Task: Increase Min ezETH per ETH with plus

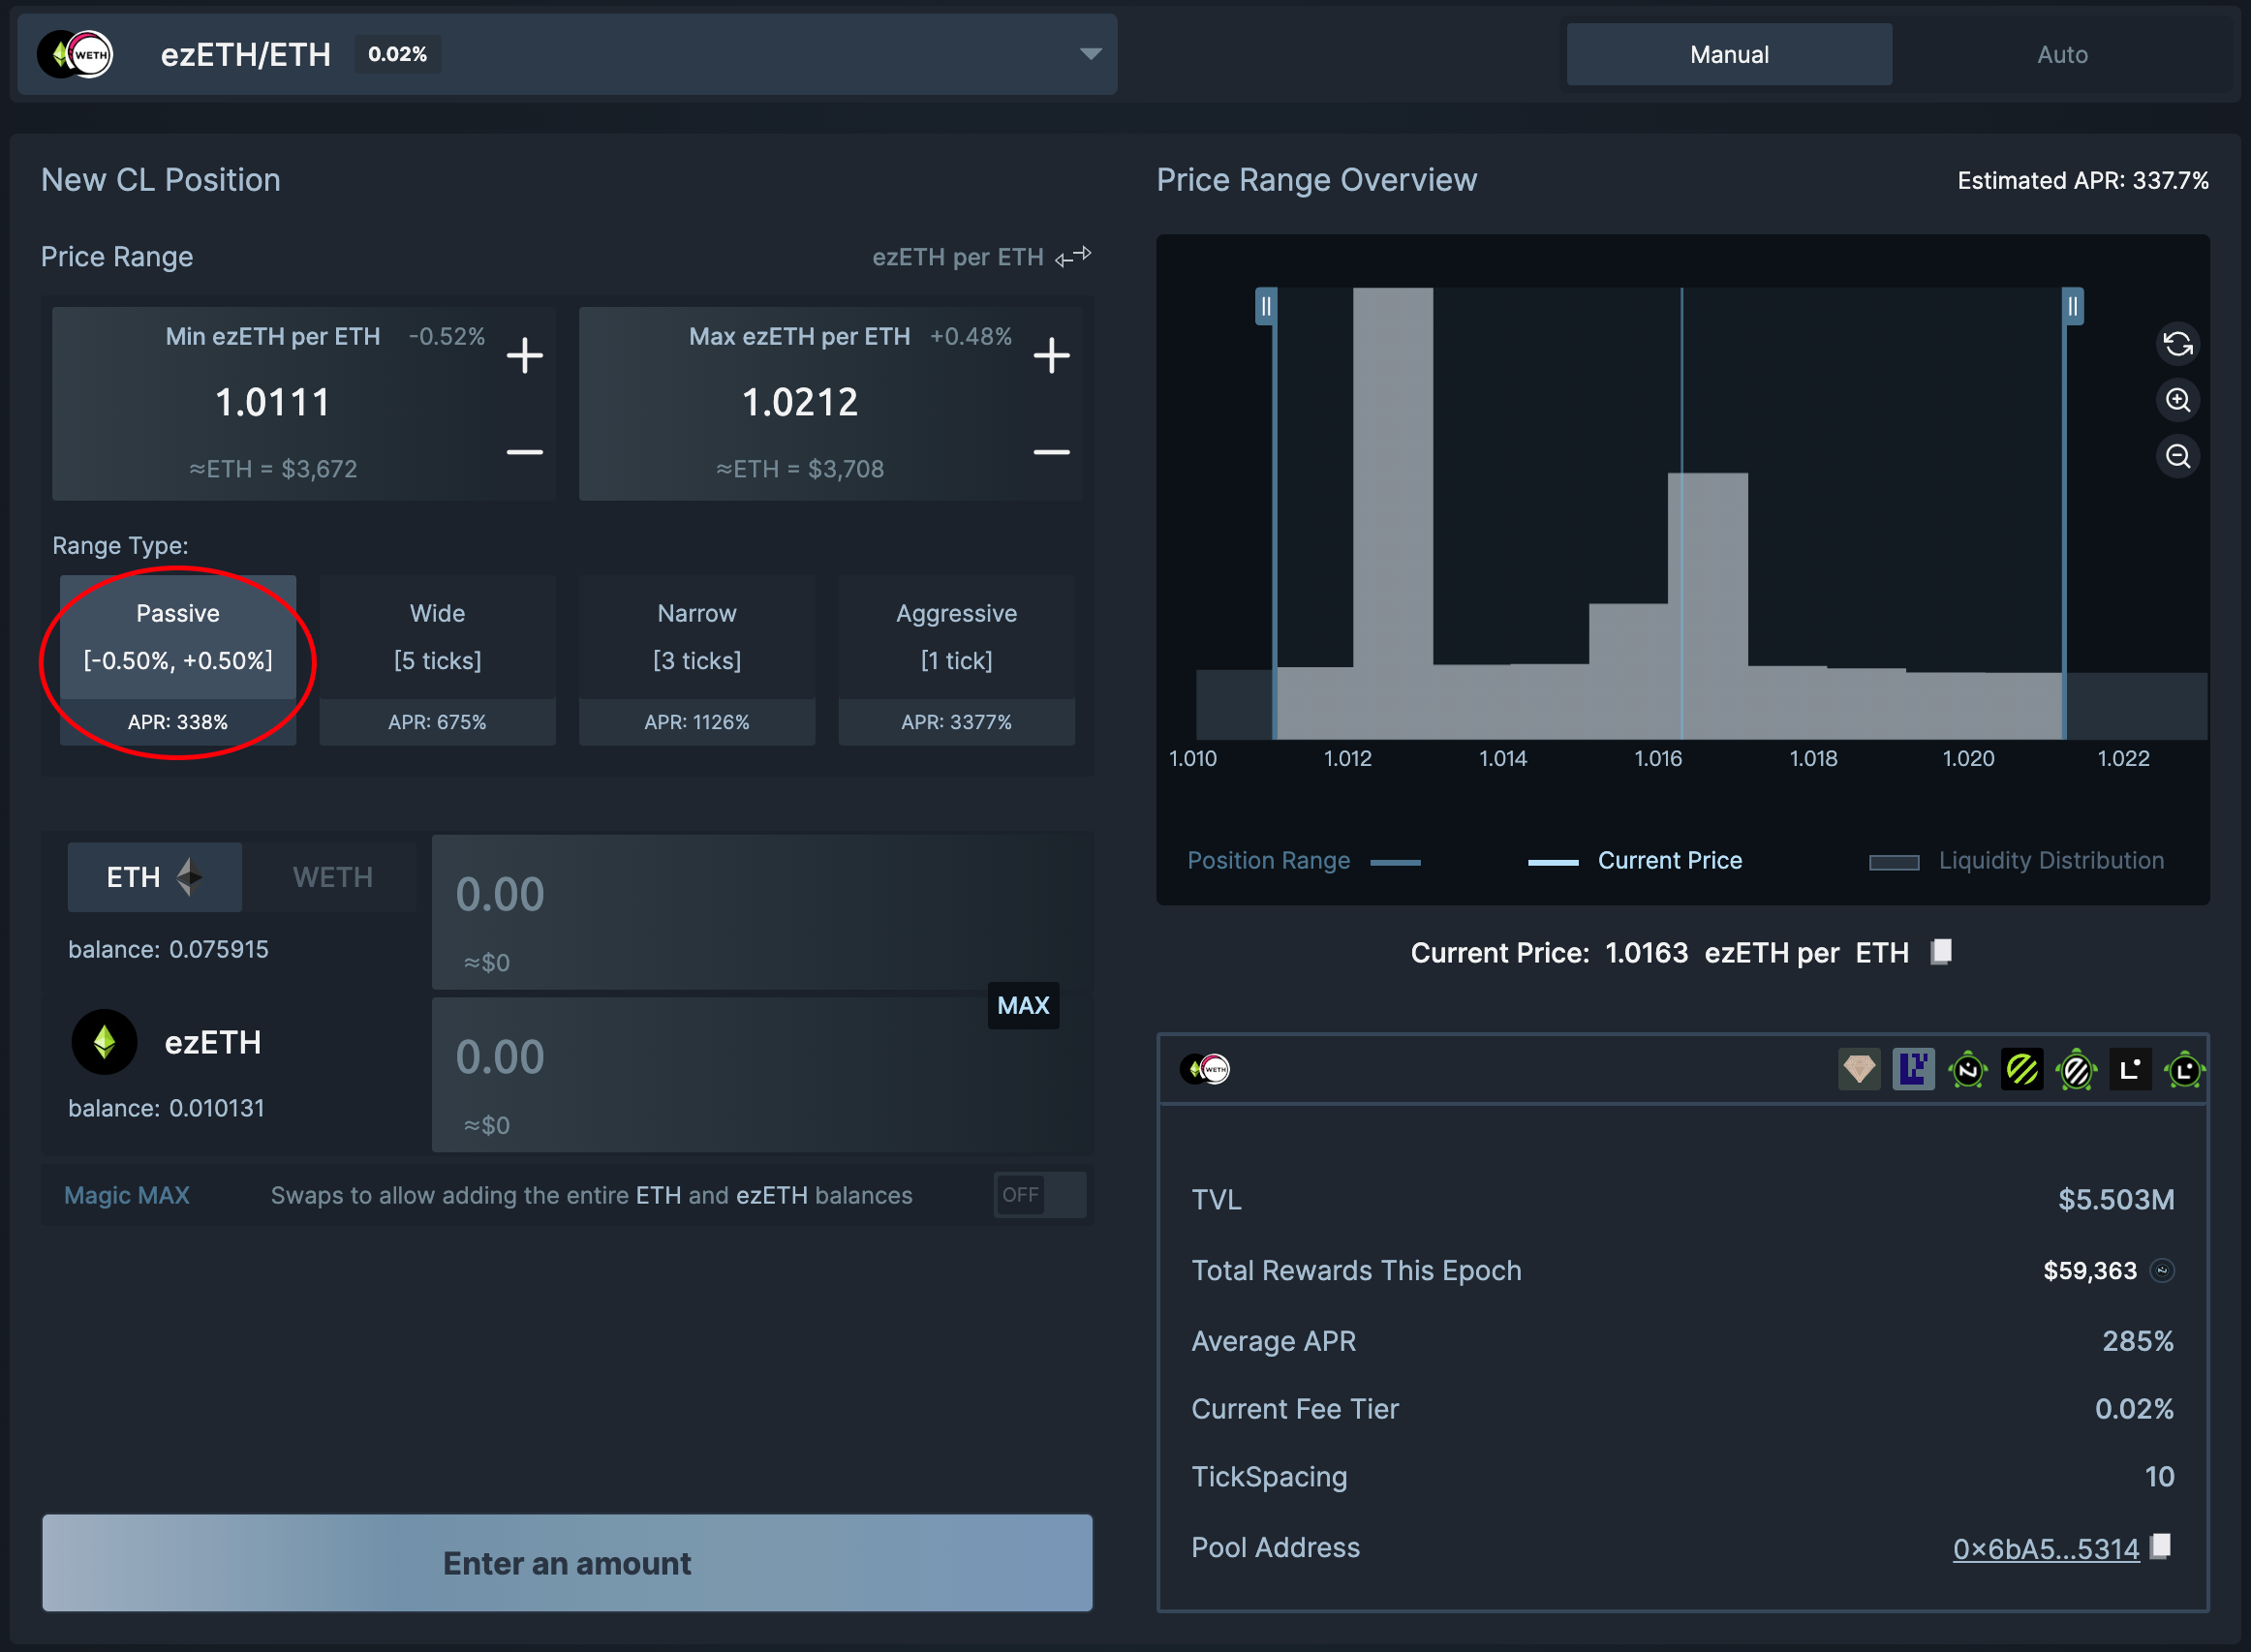Action: [524, 355]
